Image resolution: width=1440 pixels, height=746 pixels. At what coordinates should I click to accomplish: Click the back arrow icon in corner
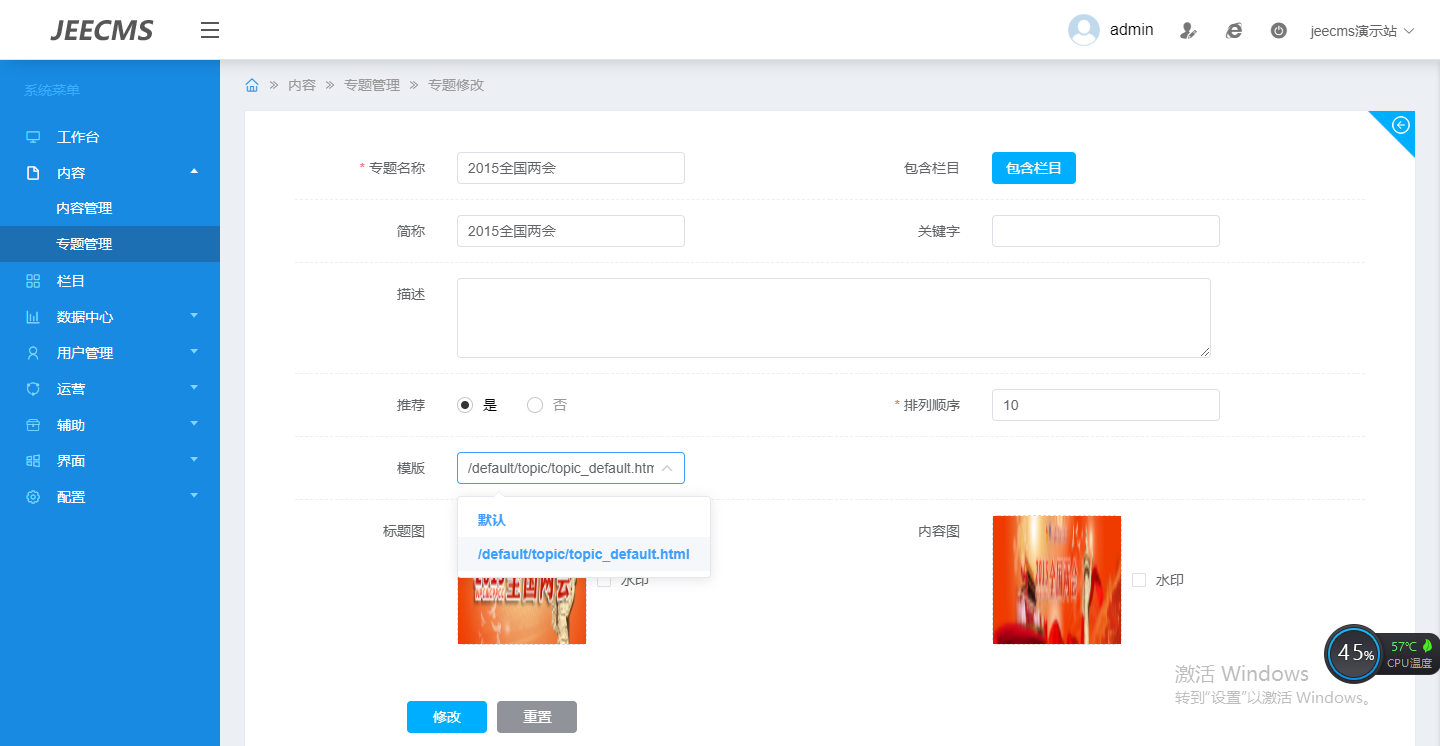point(1401,125)
